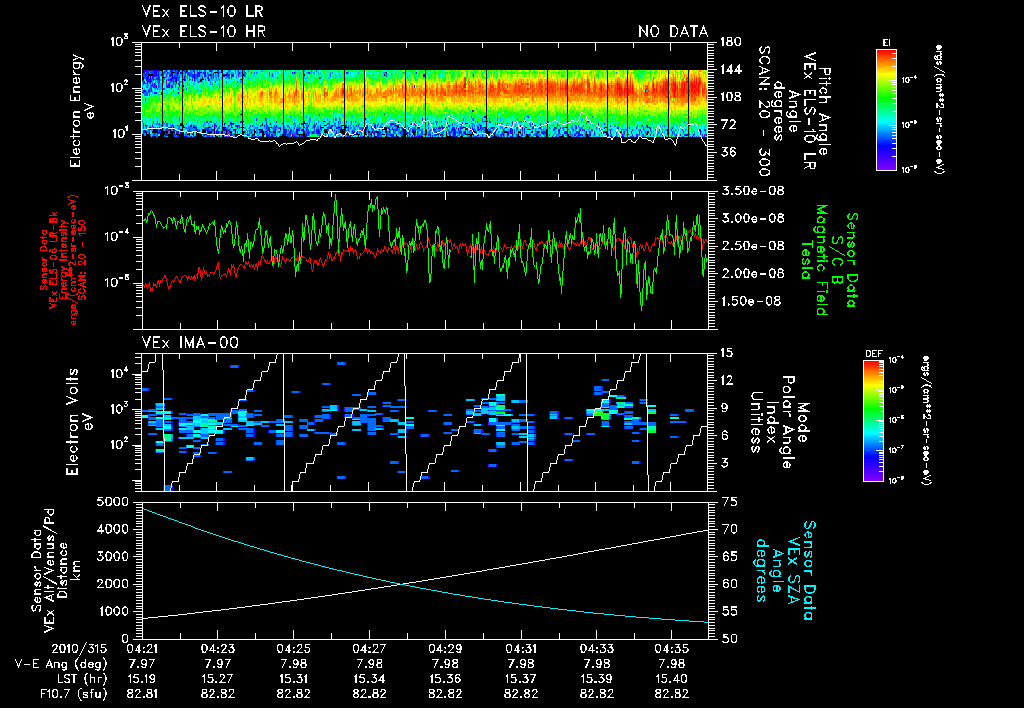1024x708 pixels.
Task: Click the 04:35 time tick label
Action: (673, 648)
